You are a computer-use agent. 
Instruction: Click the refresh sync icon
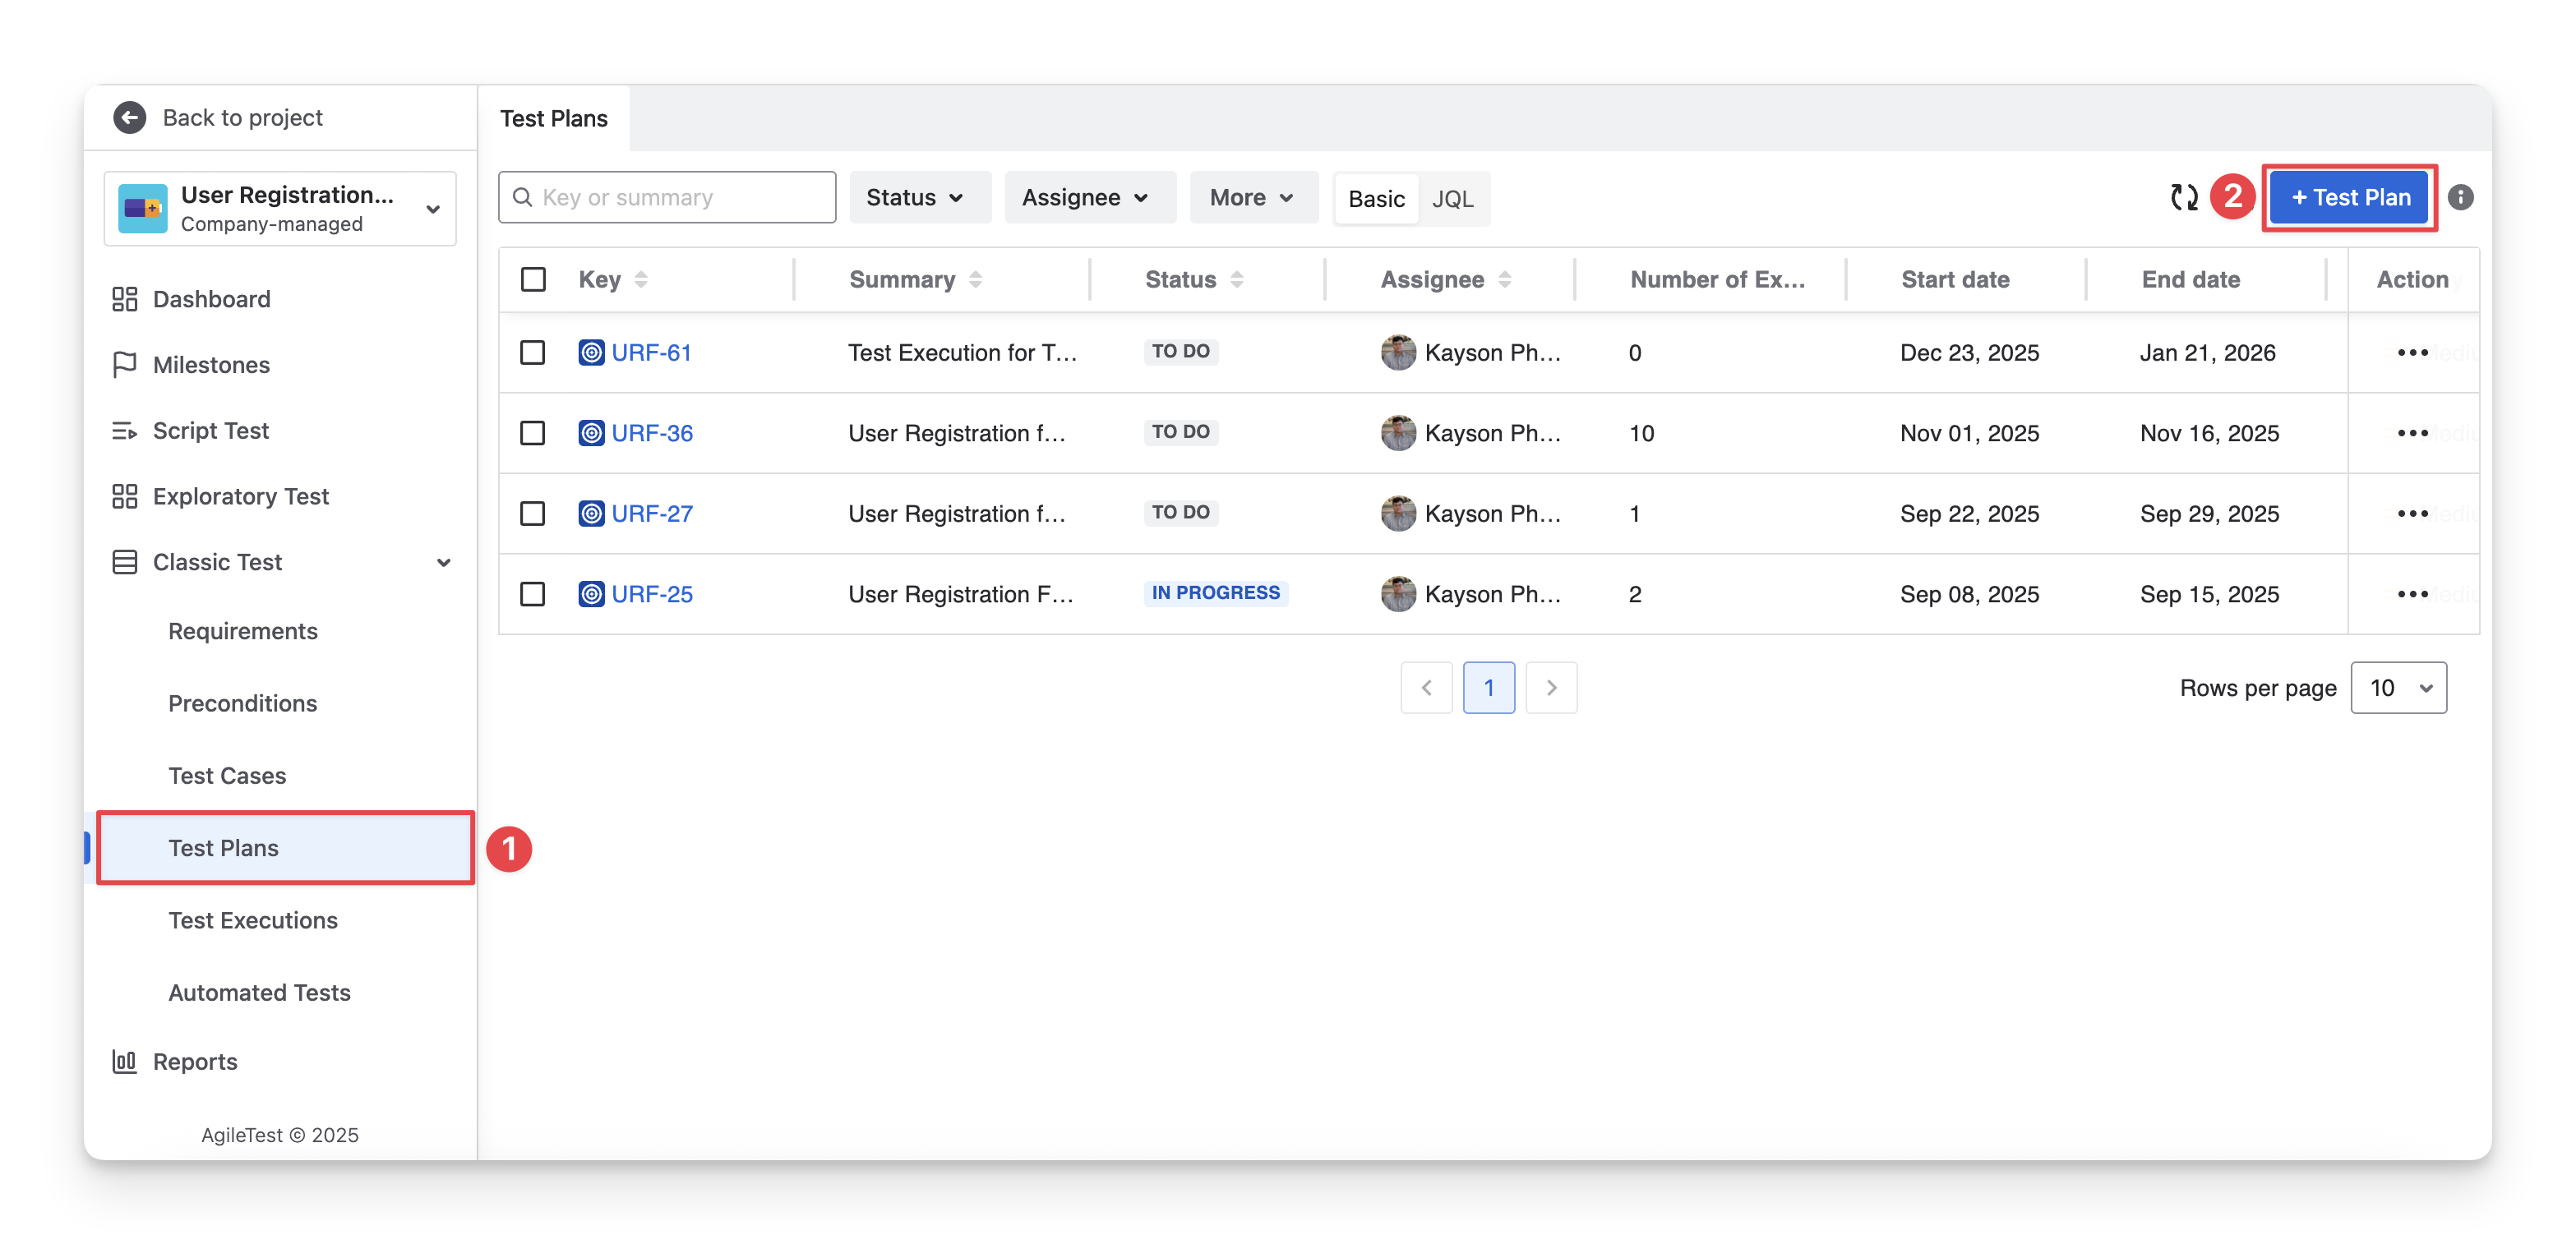[x=2183, y=197]
